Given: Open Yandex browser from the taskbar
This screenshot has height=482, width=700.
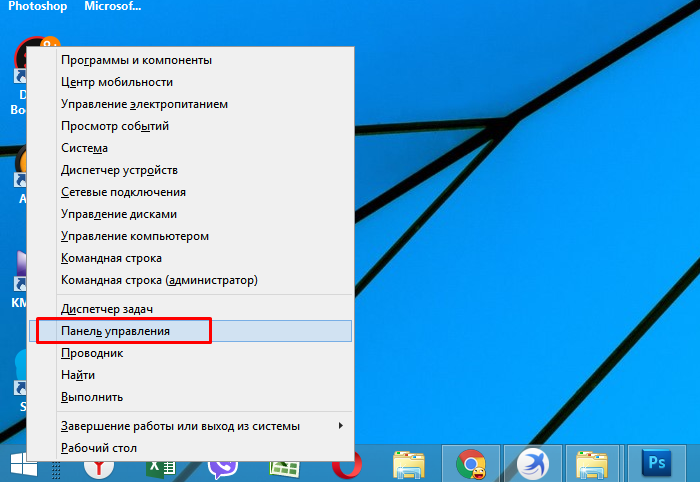Looking at the screenshot, I should (x=98, y=466).
